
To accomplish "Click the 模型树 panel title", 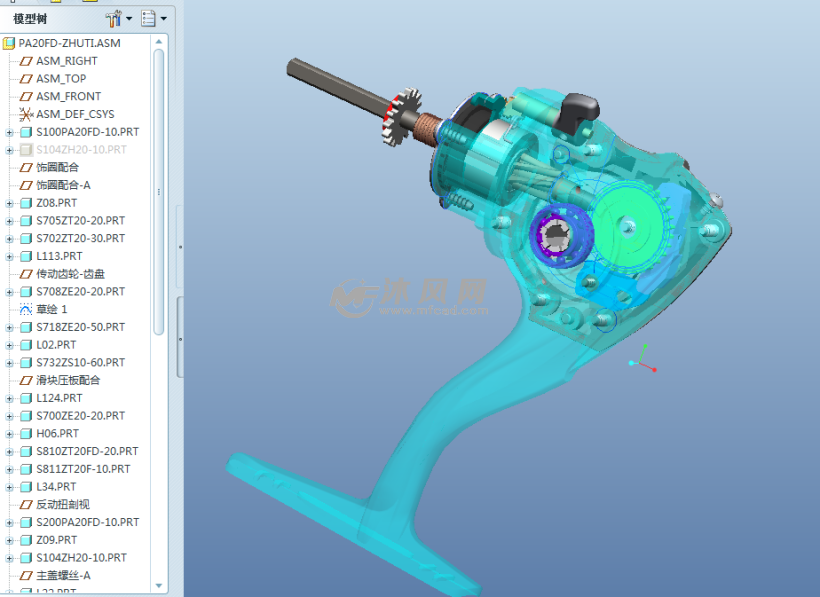I will [x=30, y=19].
